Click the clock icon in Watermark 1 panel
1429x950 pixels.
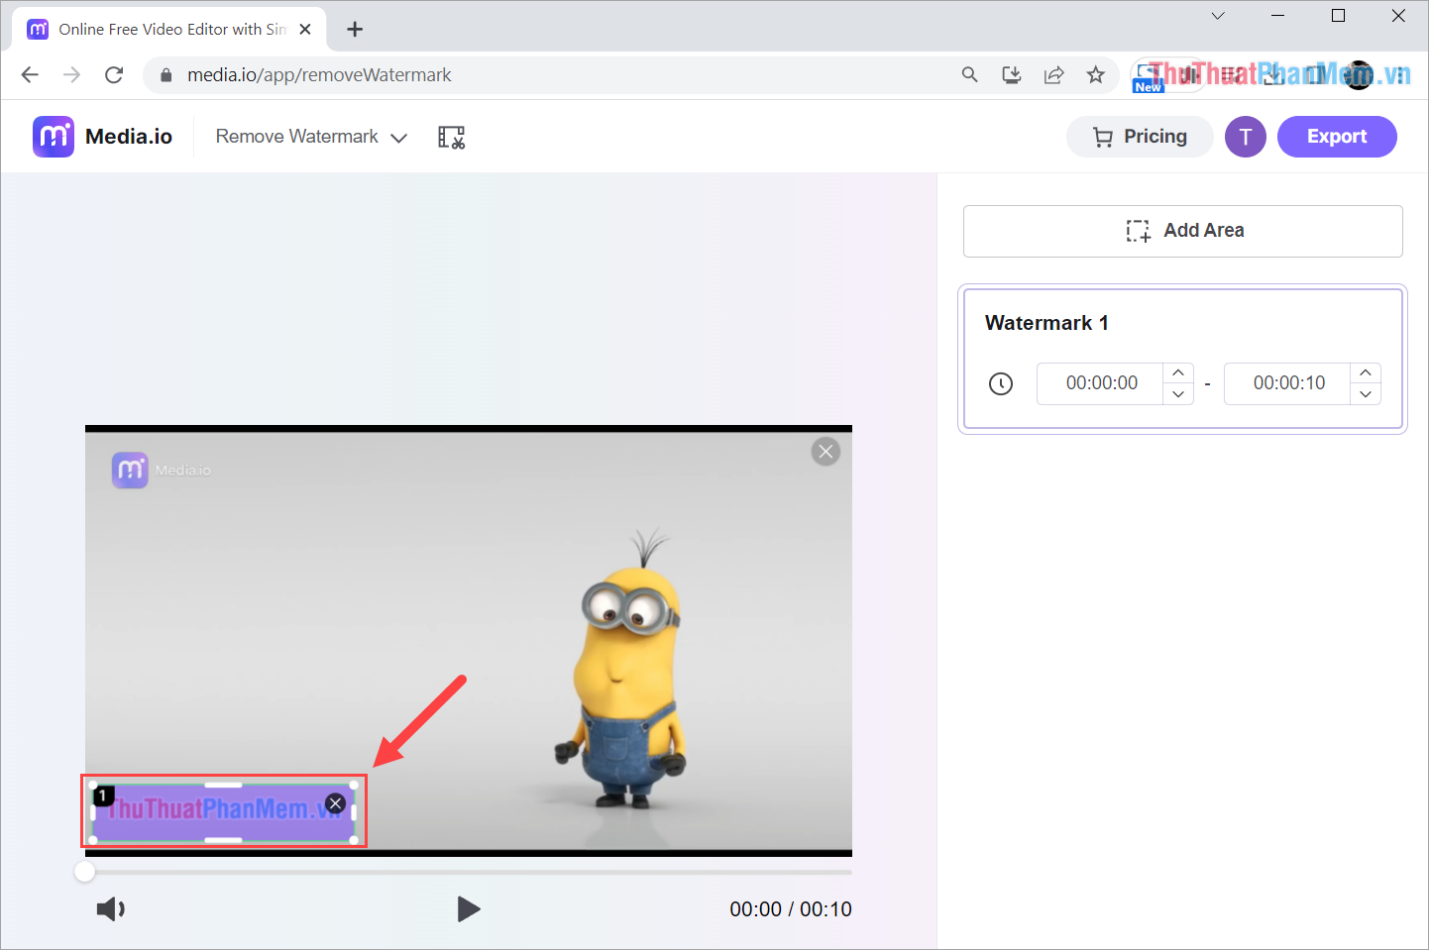1000,383
